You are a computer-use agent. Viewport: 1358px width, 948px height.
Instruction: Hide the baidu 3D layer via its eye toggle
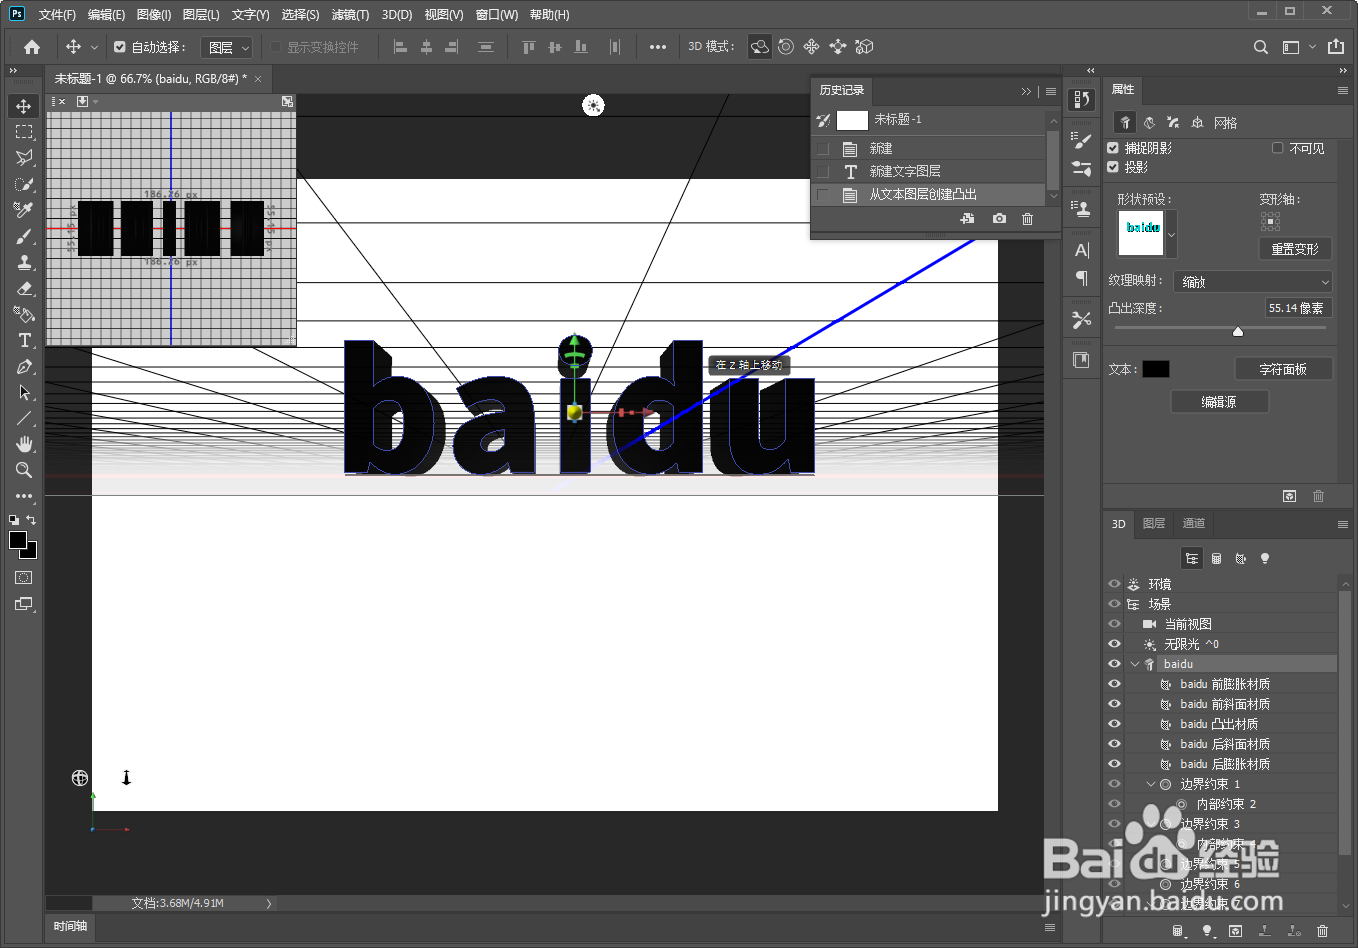tap(1114, 663)
